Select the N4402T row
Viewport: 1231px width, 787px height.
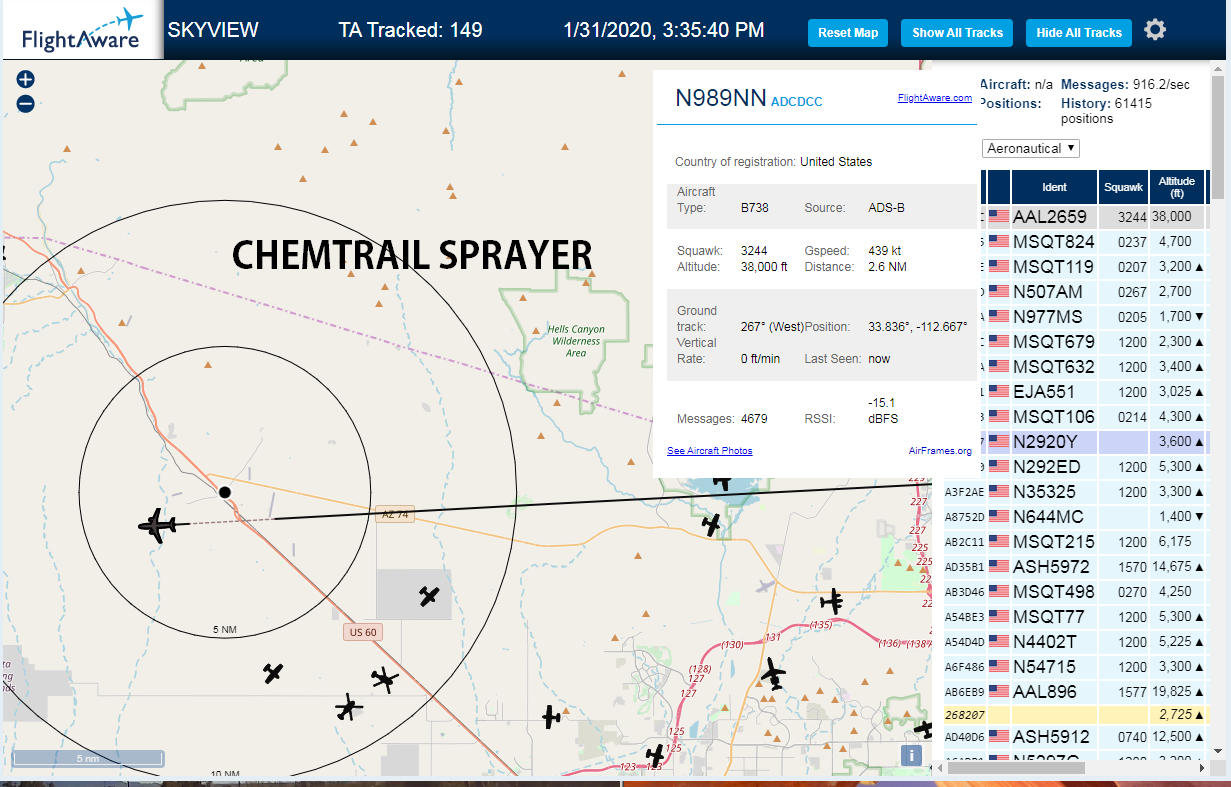(x=1075, y=641)
